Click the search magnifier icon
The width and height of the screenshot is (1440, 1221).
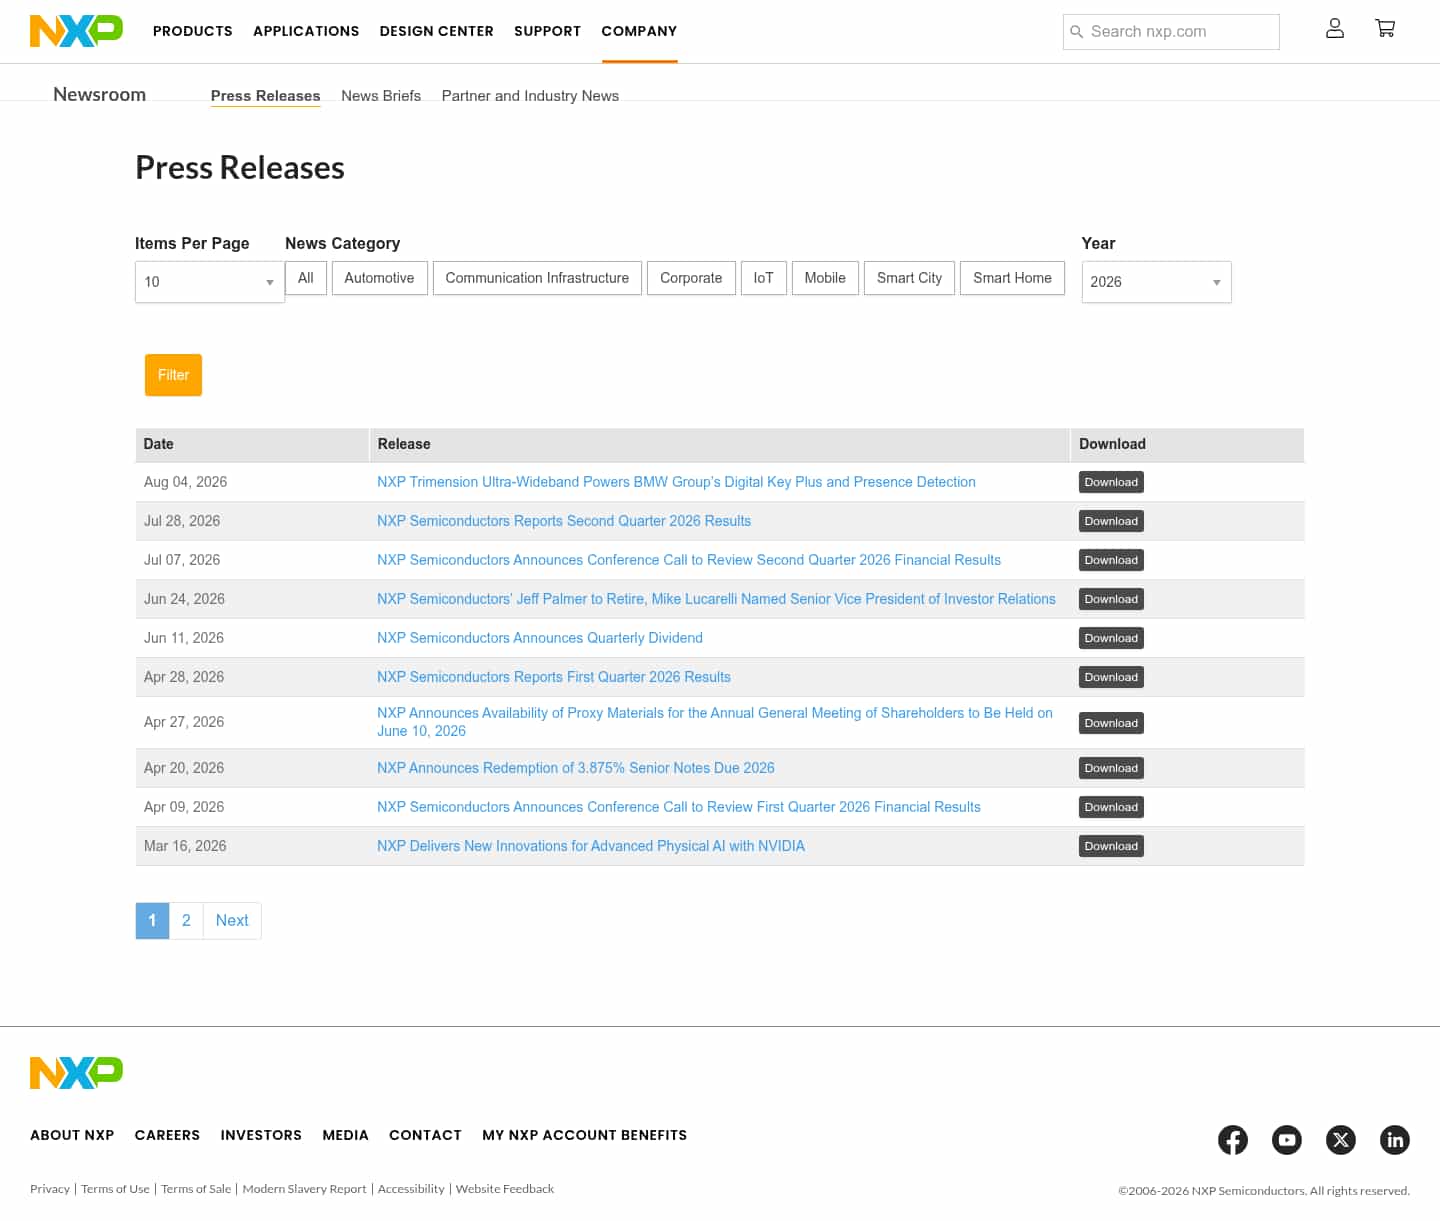(x=1077, y=32)
